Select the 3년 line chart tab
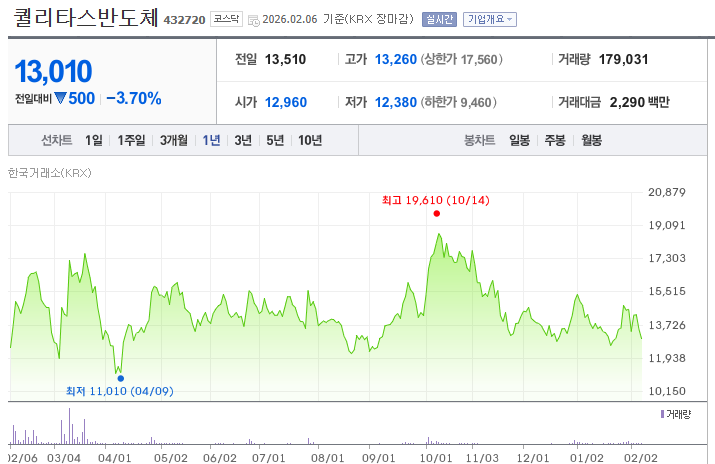This screenshot has height=464, width=715. tap(243, 140)
